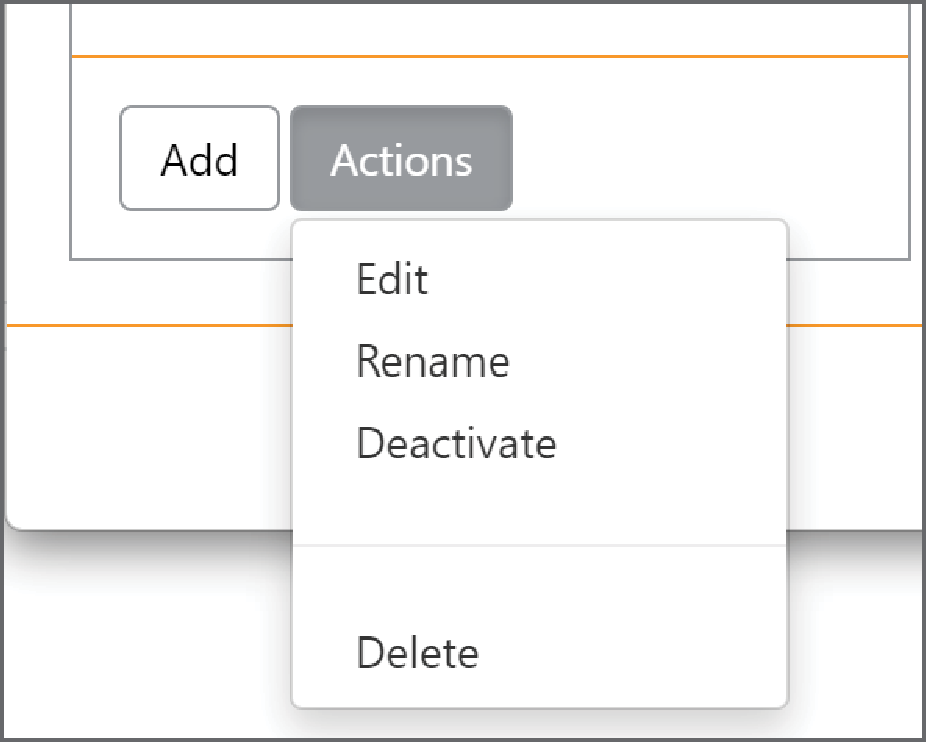Click the Actions button beside Add
The height and width of the screenshot is (742, 926).
402,158
